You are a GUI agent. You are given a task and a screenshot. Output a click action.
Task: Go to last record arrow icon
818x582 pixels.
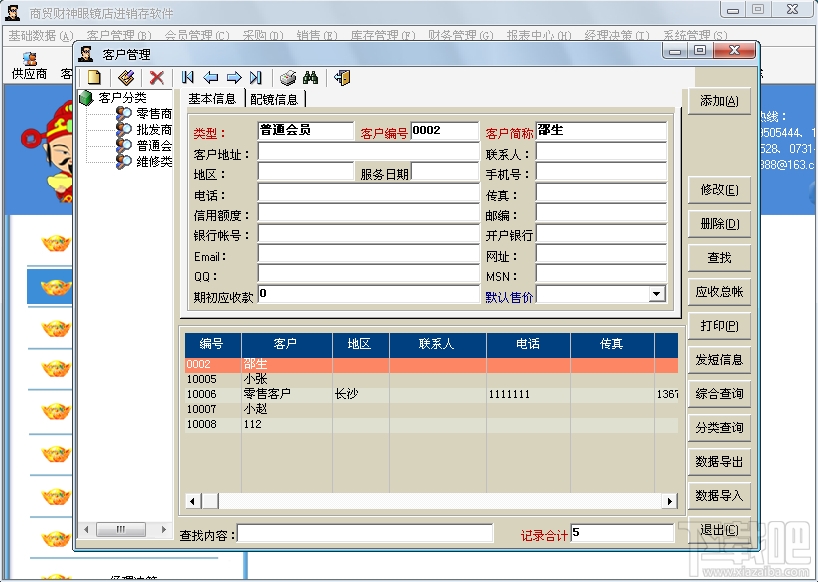coord(256,78)
